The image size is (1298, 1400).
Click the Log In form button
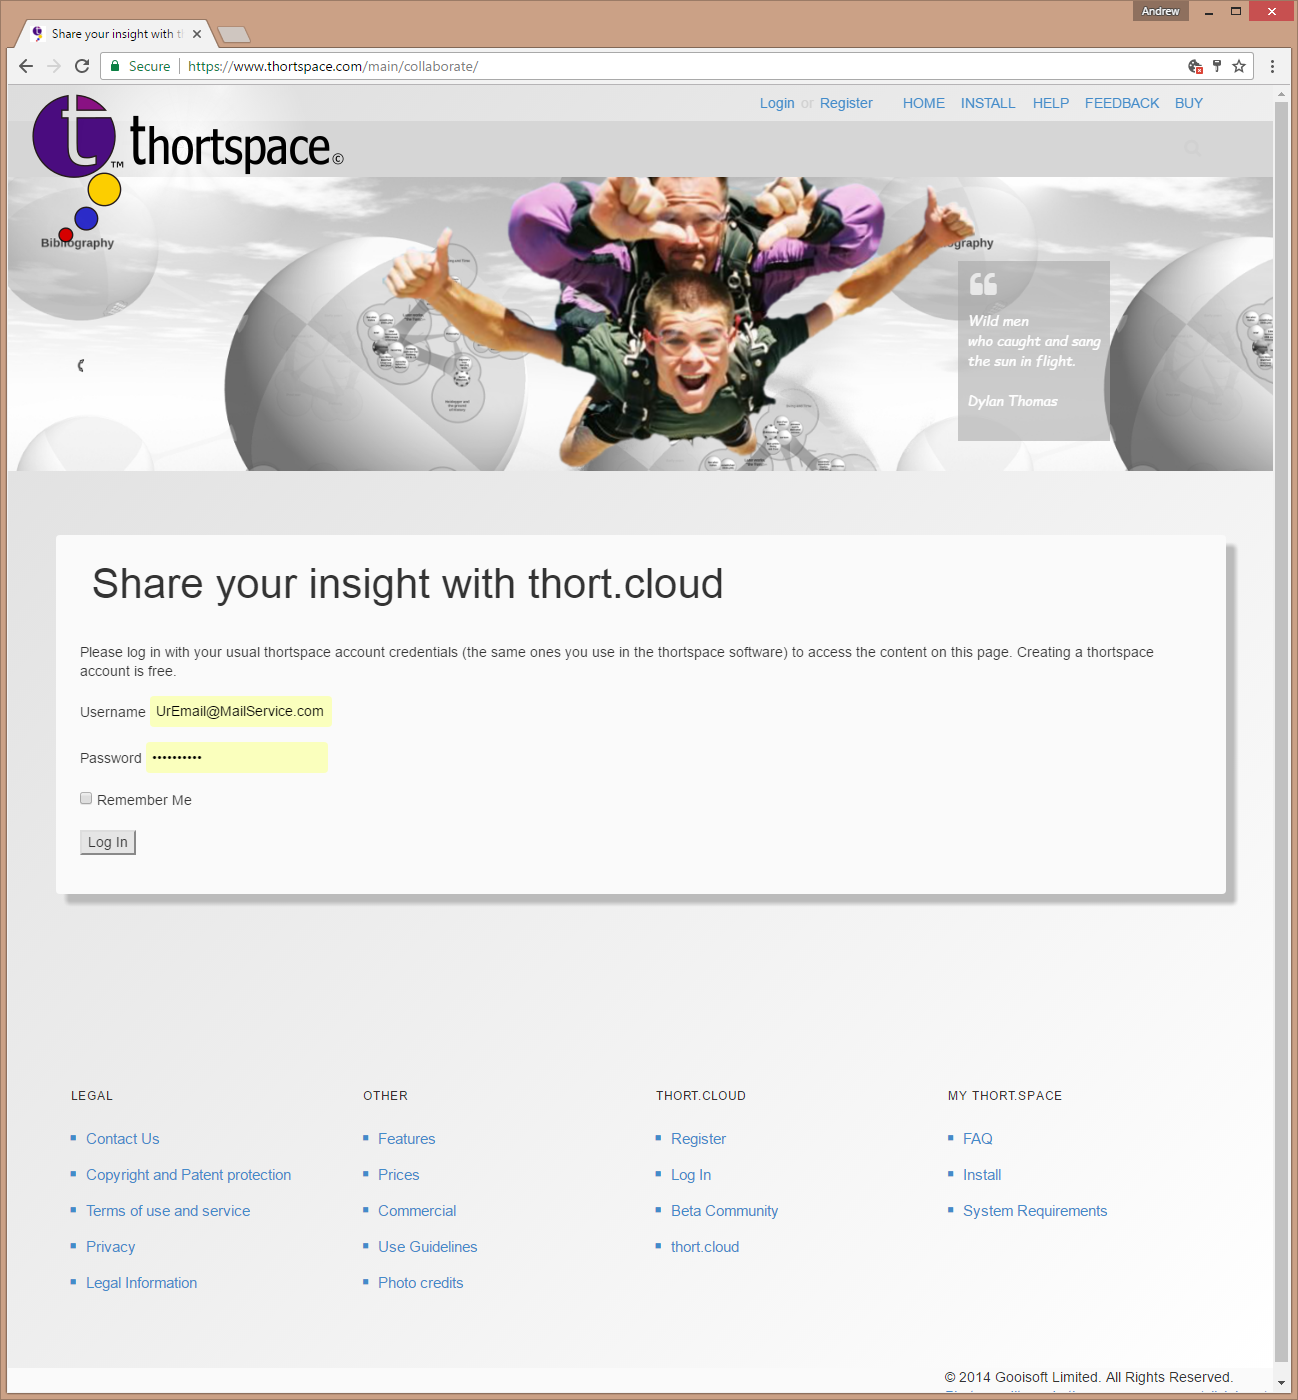[108, 842]
